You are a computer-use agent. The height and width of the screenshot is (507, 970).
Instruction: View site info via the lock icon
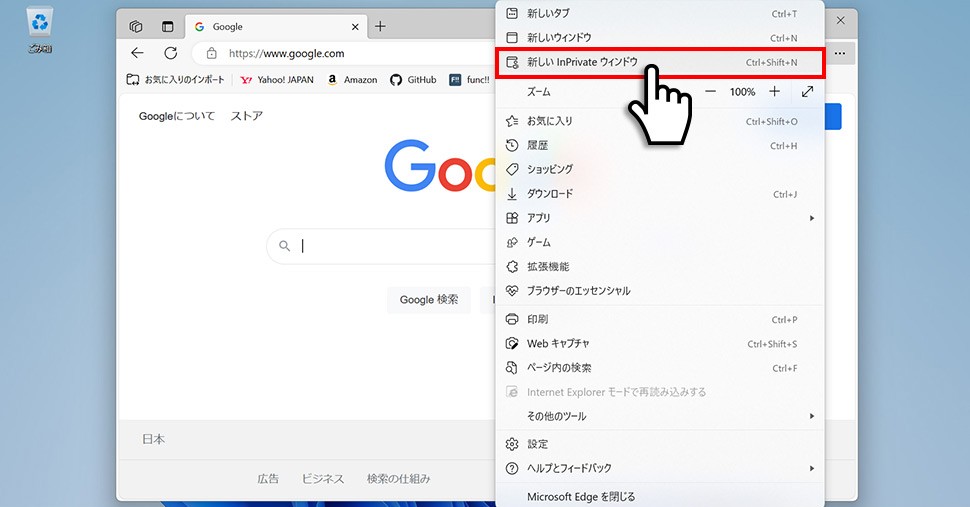point(212,53)
